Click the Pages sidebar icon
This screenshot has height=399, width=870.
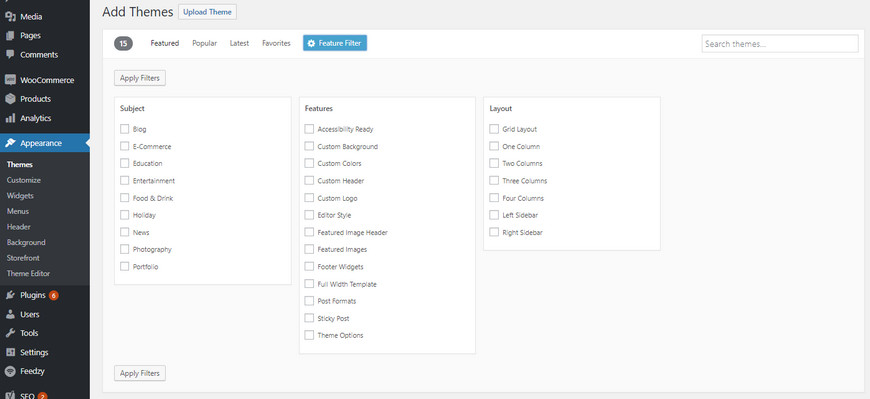point(10,36)
